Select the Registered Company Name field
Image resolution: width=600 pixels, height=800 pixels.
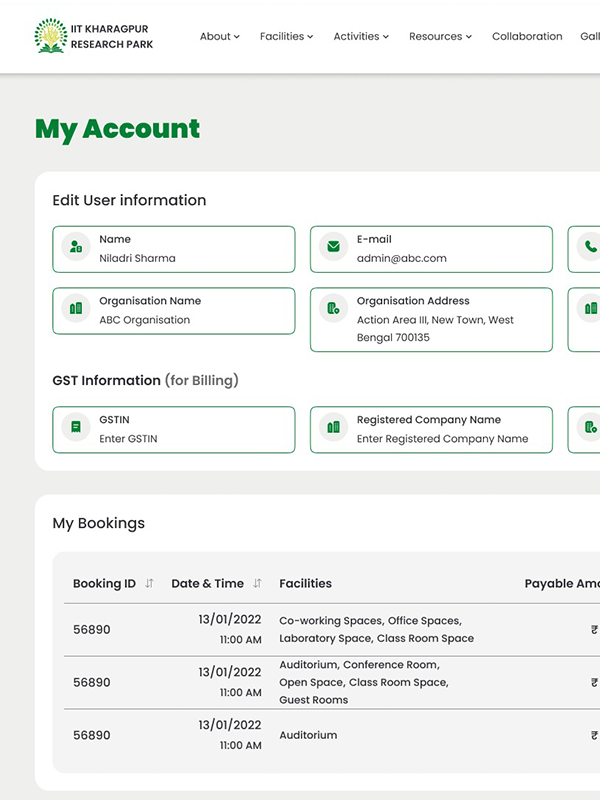(431, 430)
